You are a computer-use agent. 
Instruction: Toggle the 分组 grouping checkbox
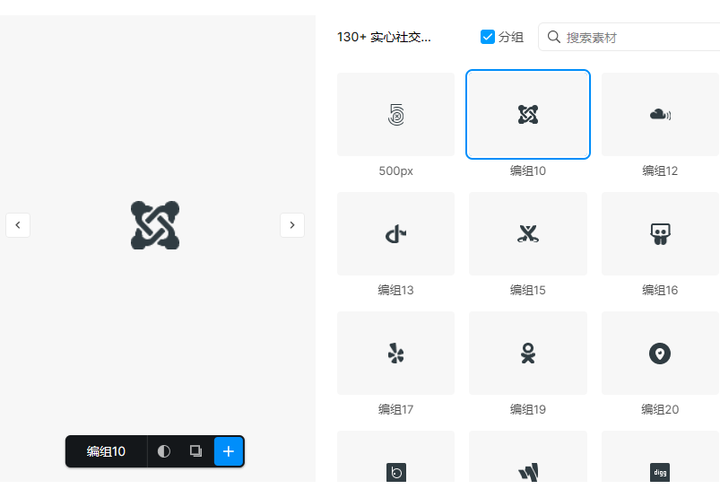click(x=487, y=37)
